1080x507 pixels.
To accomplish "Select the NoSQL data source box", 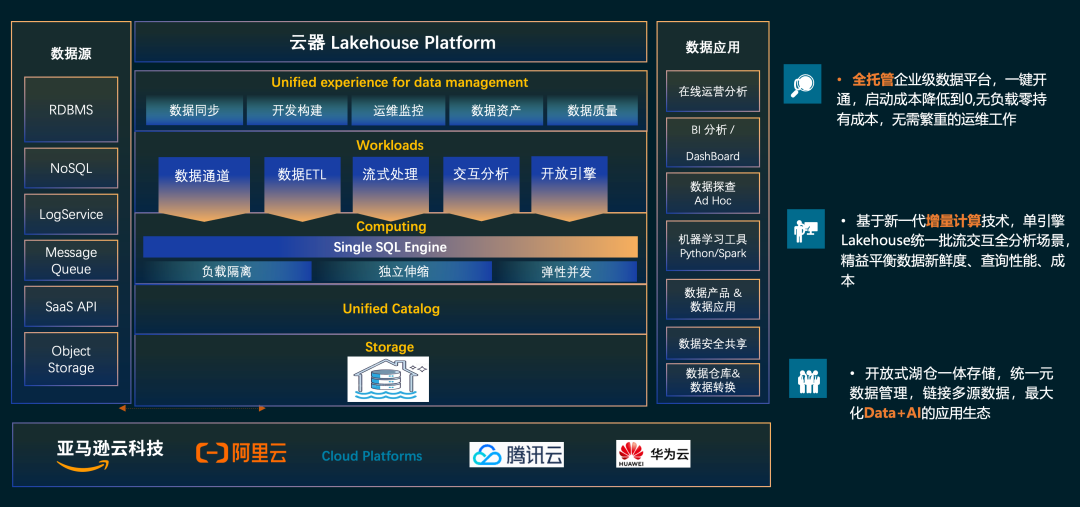I will click(x=71, y=168).
